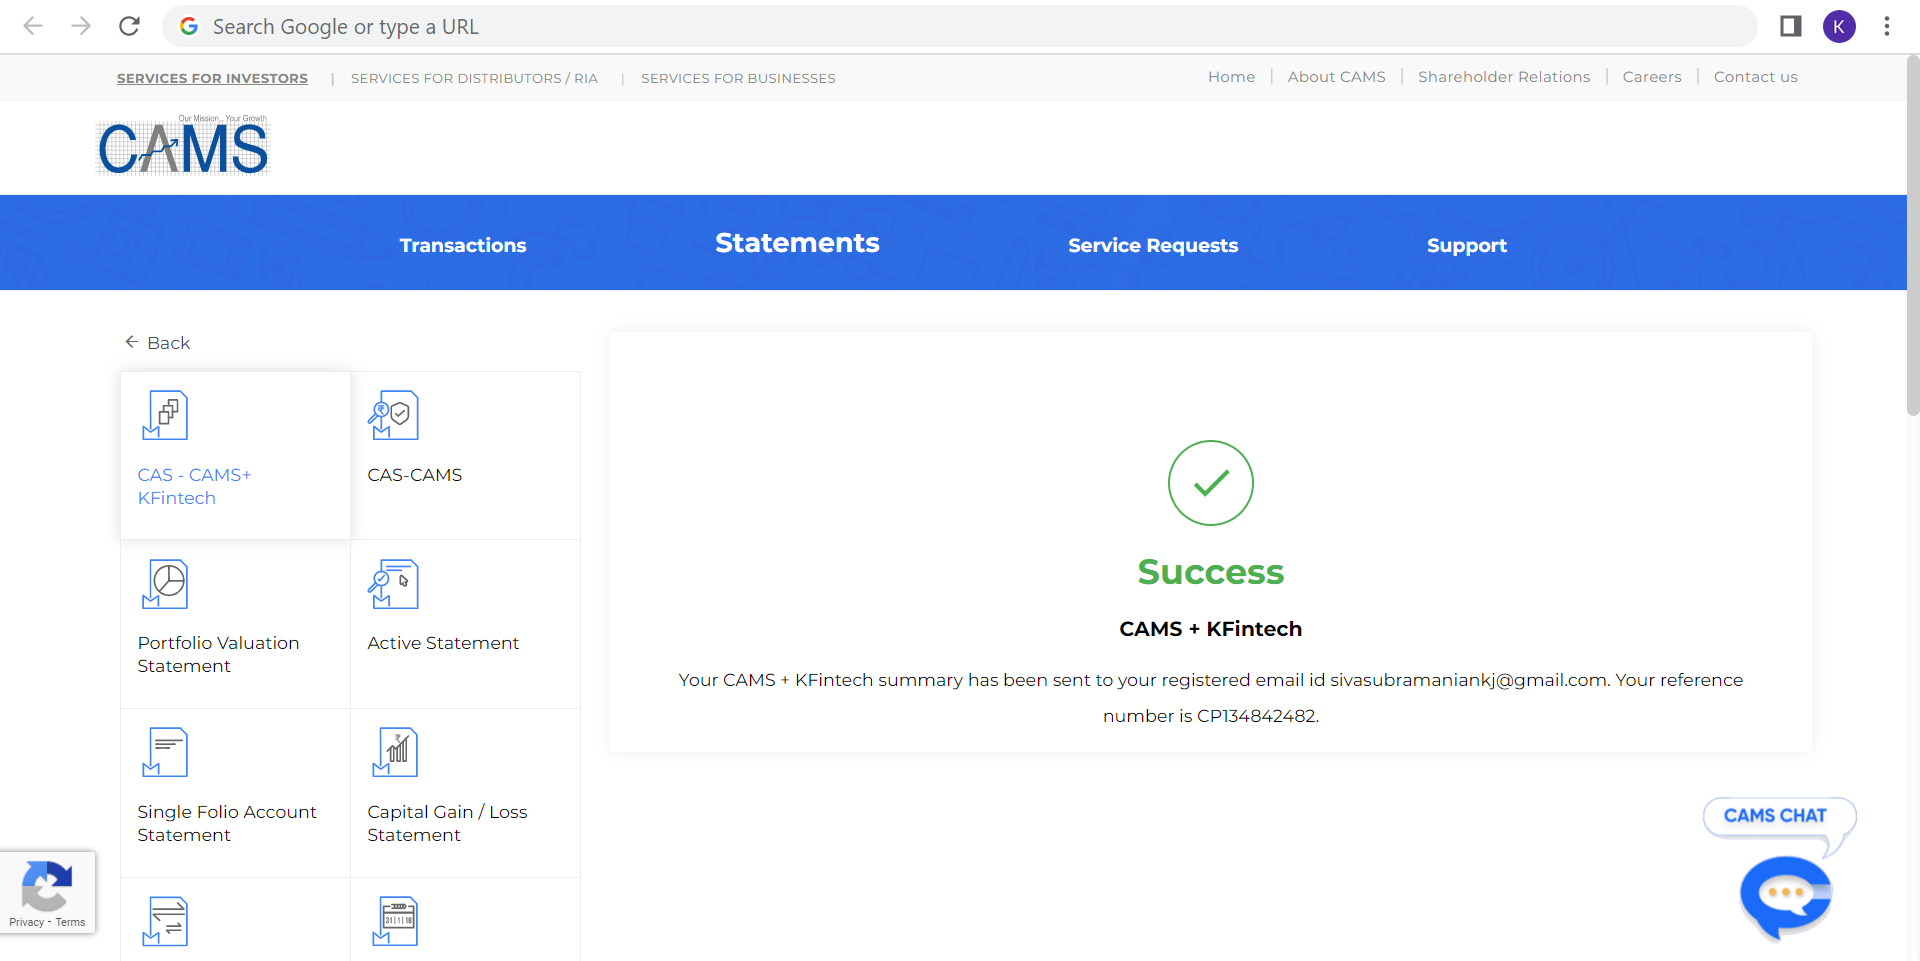The image size is (1920, 961).
Task: Focus the browser address bar
Action: coord(960,27)
